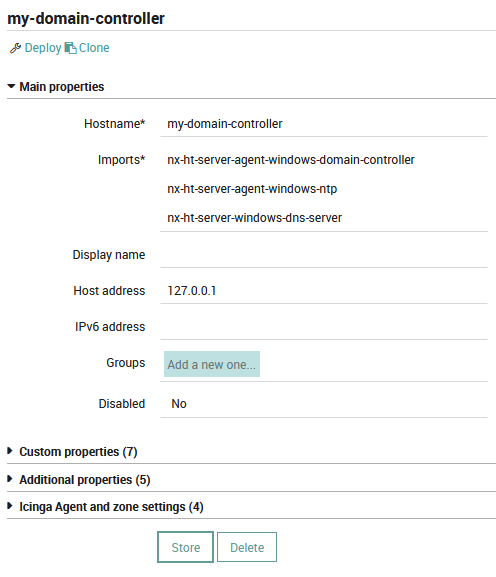Open the Clone link
Image resolution: width=496 pixels, height=577 pixels.
(x=94, y=48)
